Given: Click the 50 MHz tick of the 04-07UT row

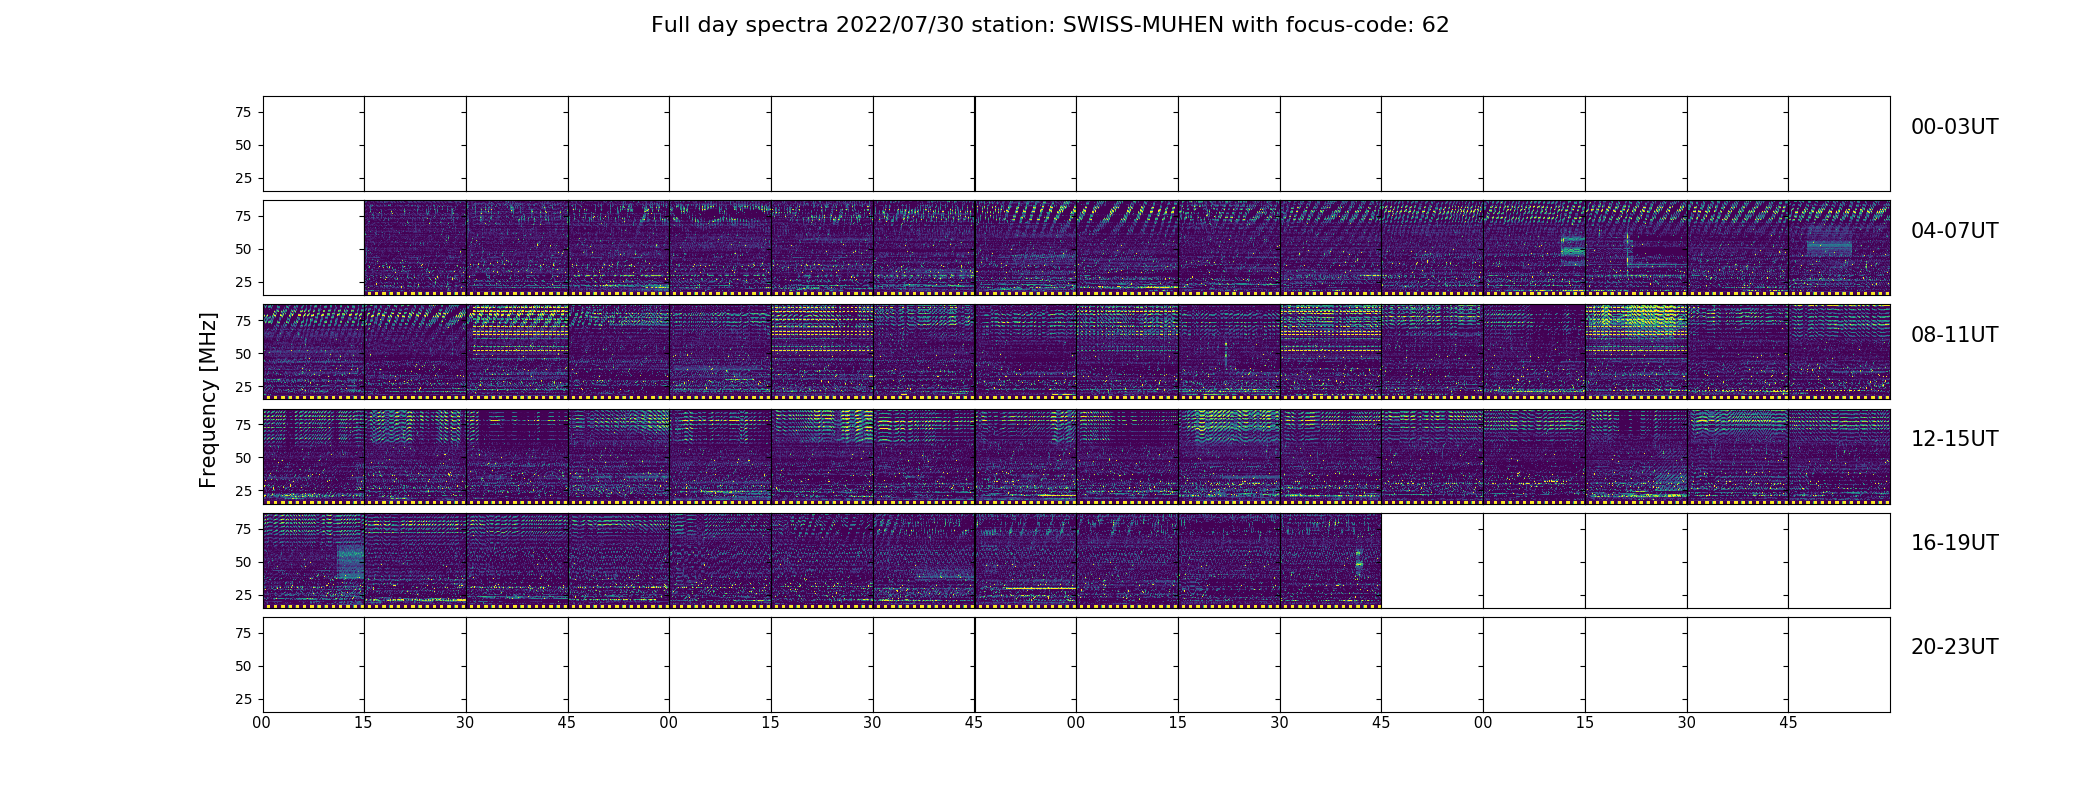Looking at the screenshot, I should coord(243,249).
